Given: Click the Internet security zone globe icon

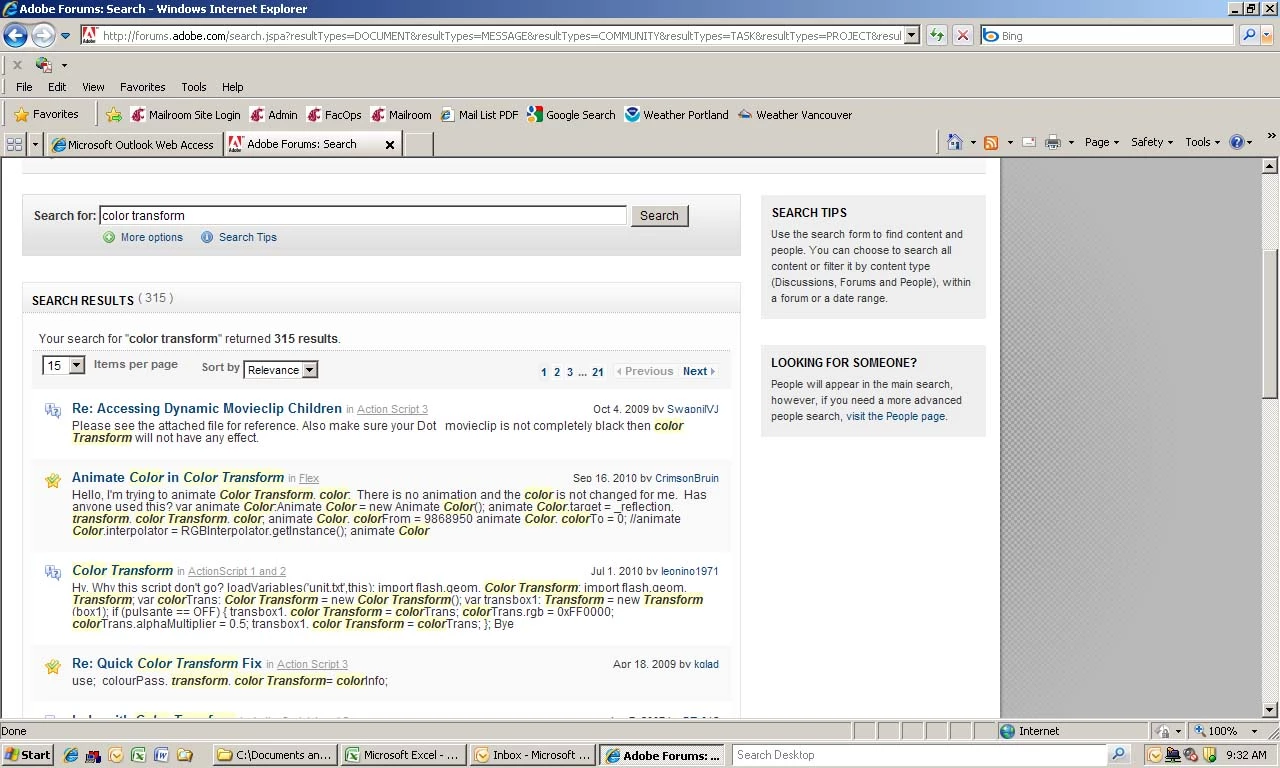Looking at the screenshot, I should (x=1008, y=731).
